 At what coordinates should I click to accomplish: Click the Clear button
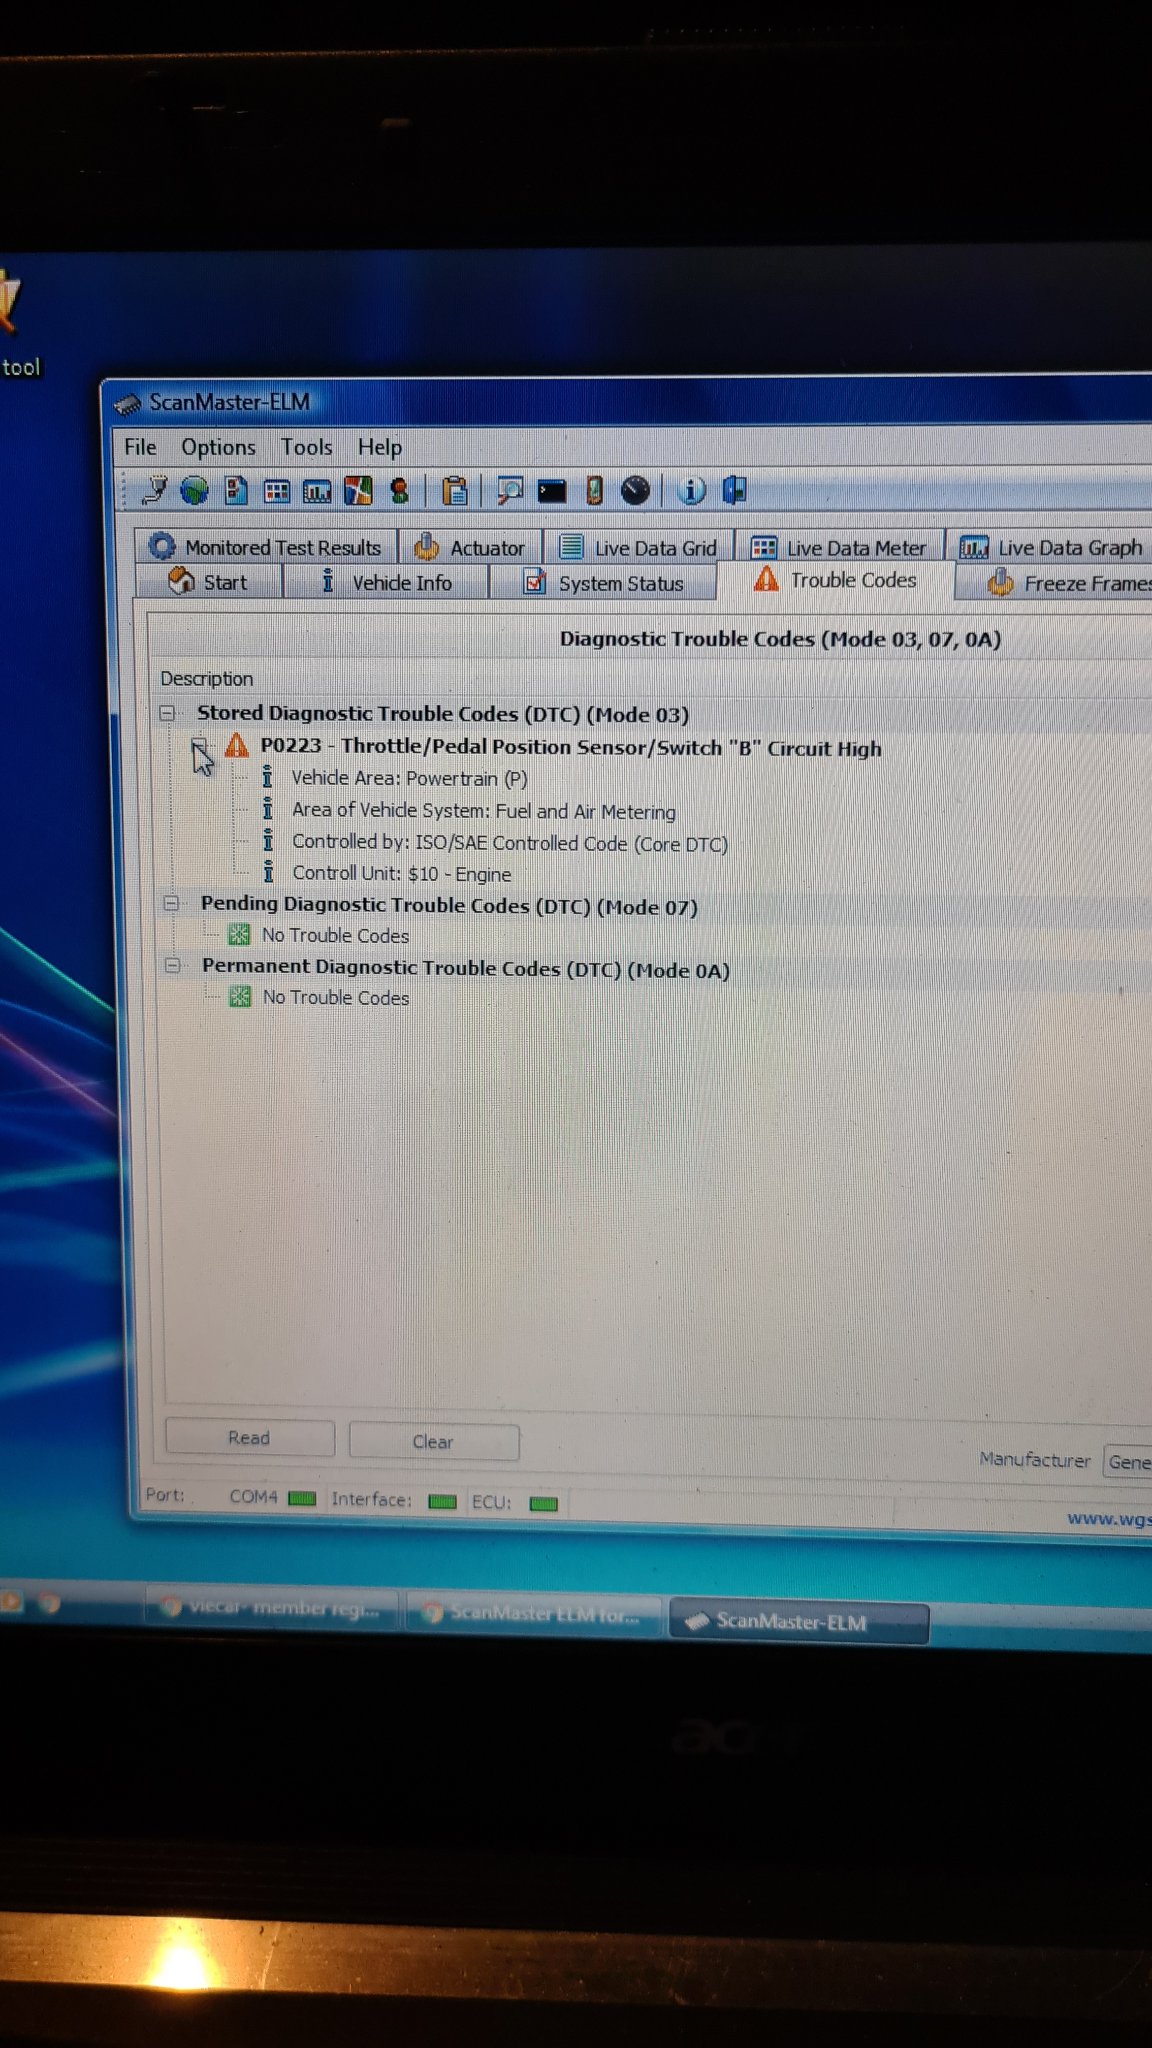(433, 1441)
